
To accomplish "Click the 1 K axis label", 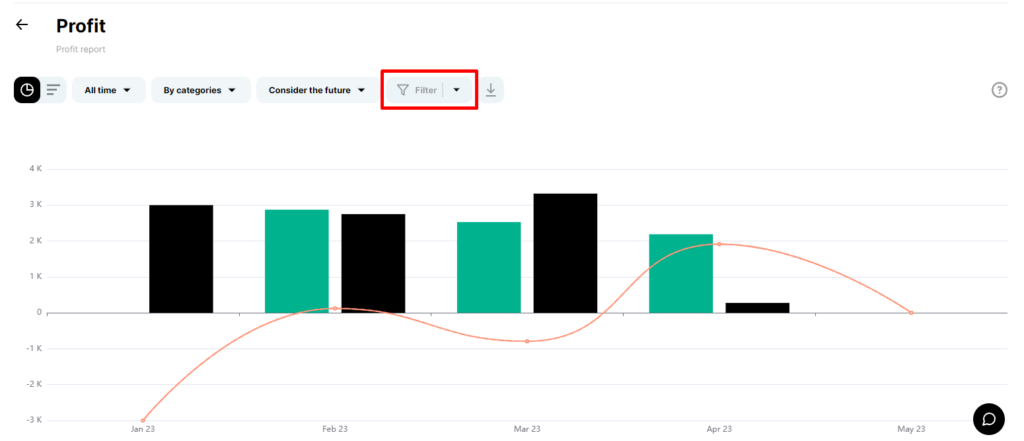I will click(36, 276).
